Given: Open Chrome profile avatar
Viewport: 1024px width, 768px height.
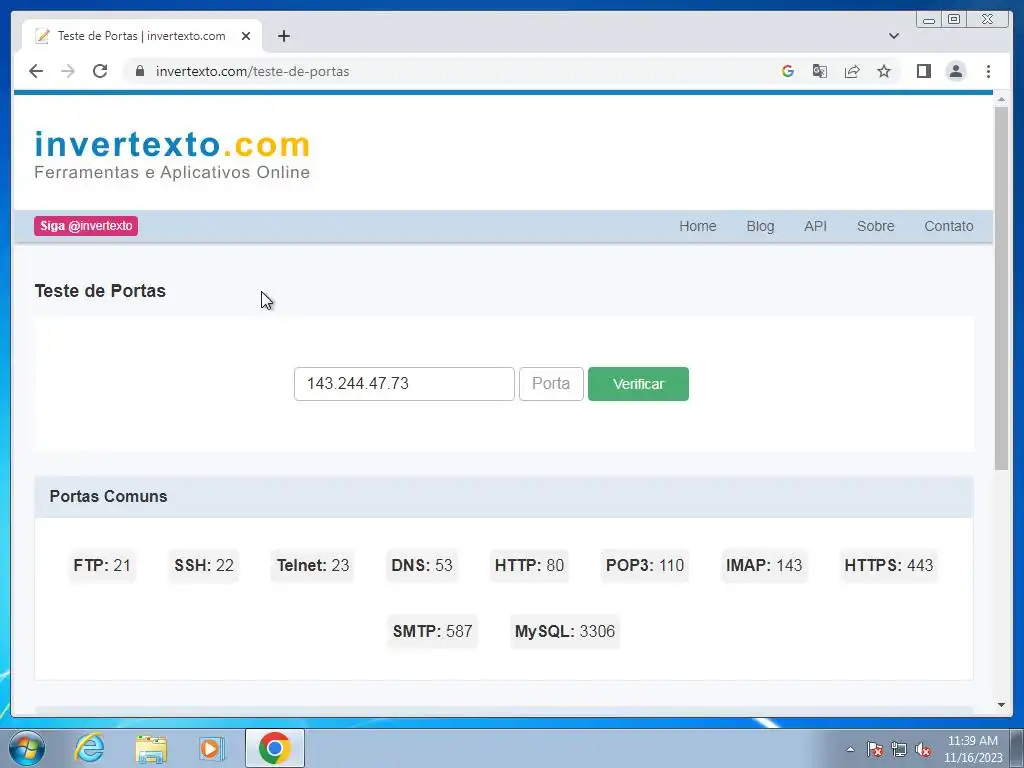Looking at the screenshot, I should coord(955,71).
